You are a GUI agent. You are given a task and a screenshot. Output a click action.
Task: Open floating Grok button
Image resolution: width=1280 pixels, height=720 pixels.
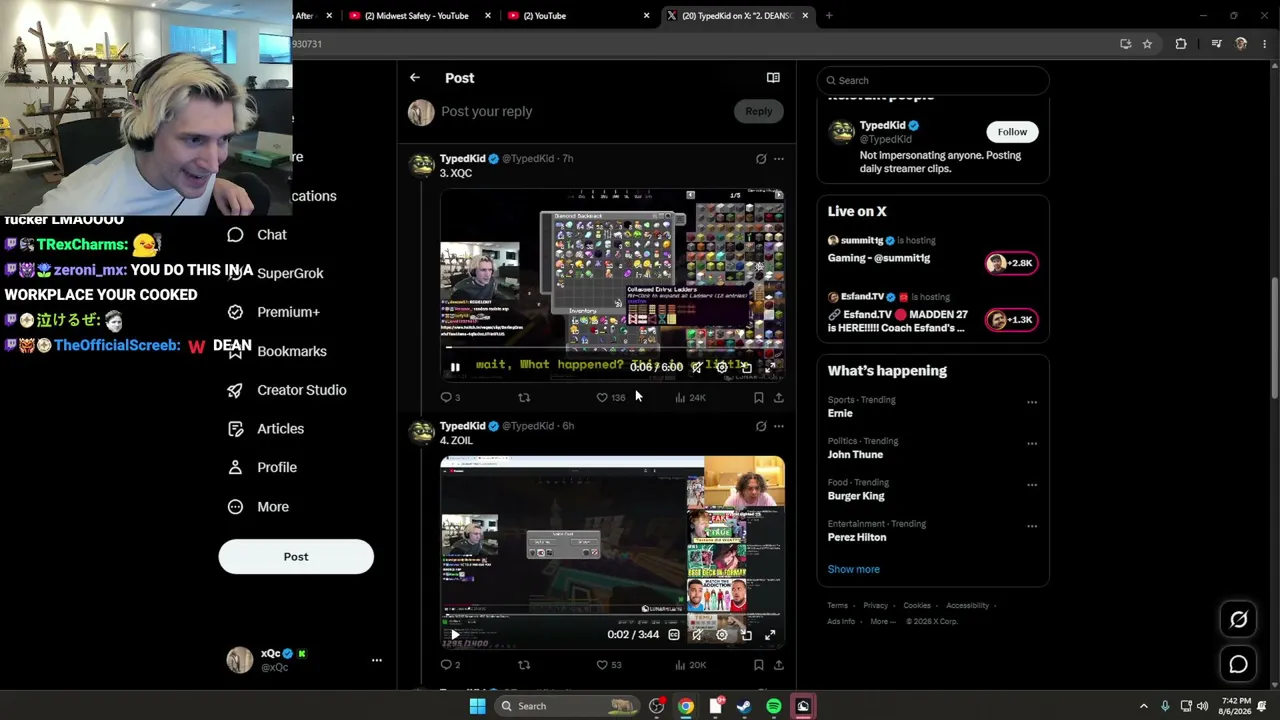pos(1238,620)
